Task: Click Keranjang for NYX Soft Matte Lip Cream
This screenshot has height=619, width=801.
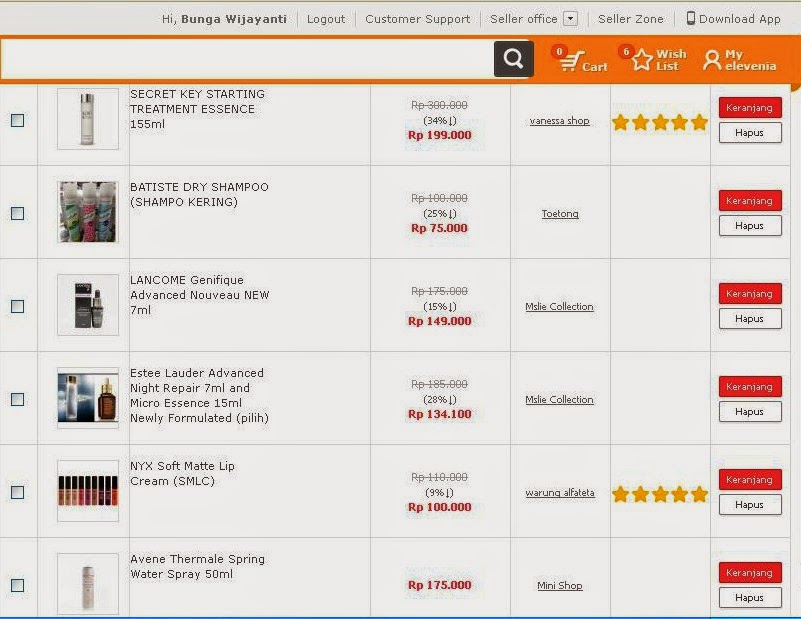Action: [750, 480]
